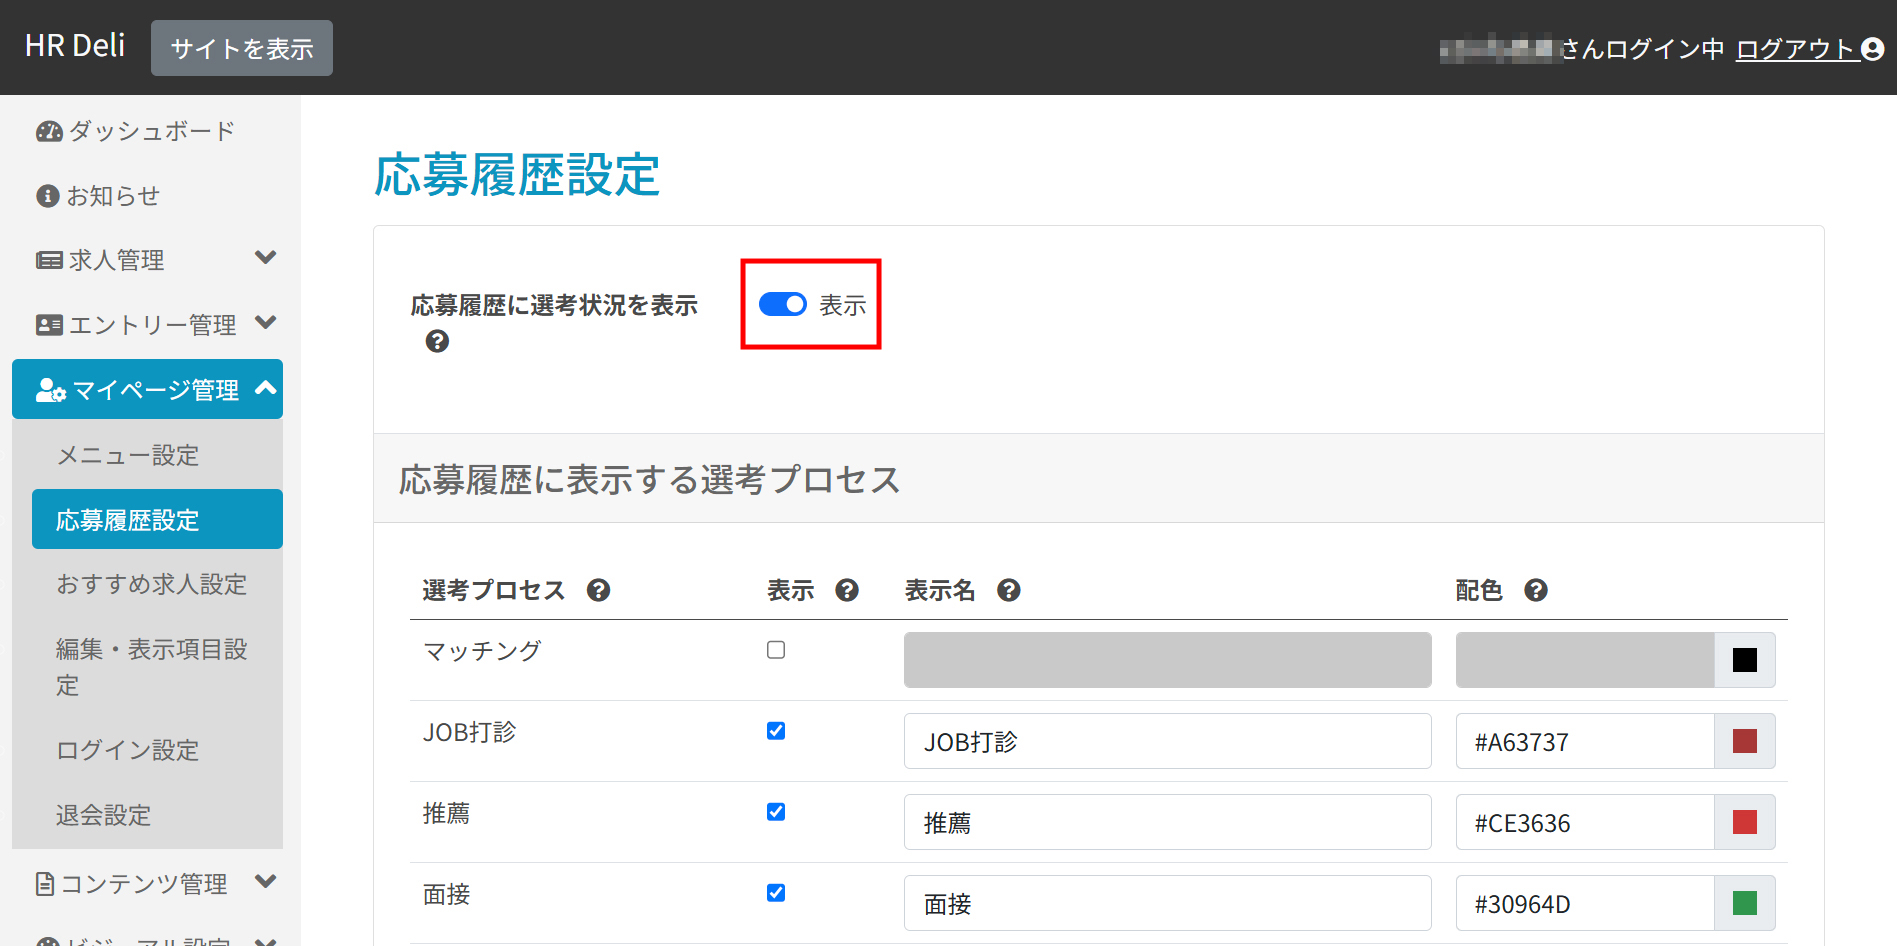Expand the コンテンツ管理 menu chevron
Viewport: 1897px width, 946px height.
coord(265,882)
